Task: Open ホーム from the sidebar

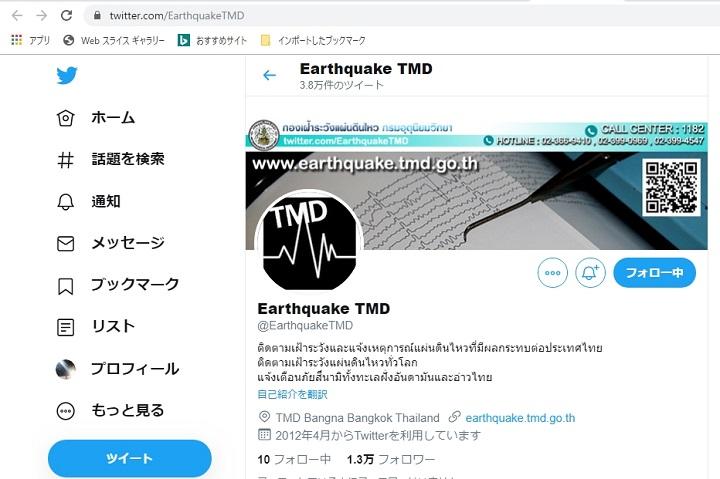Action: 96,118
